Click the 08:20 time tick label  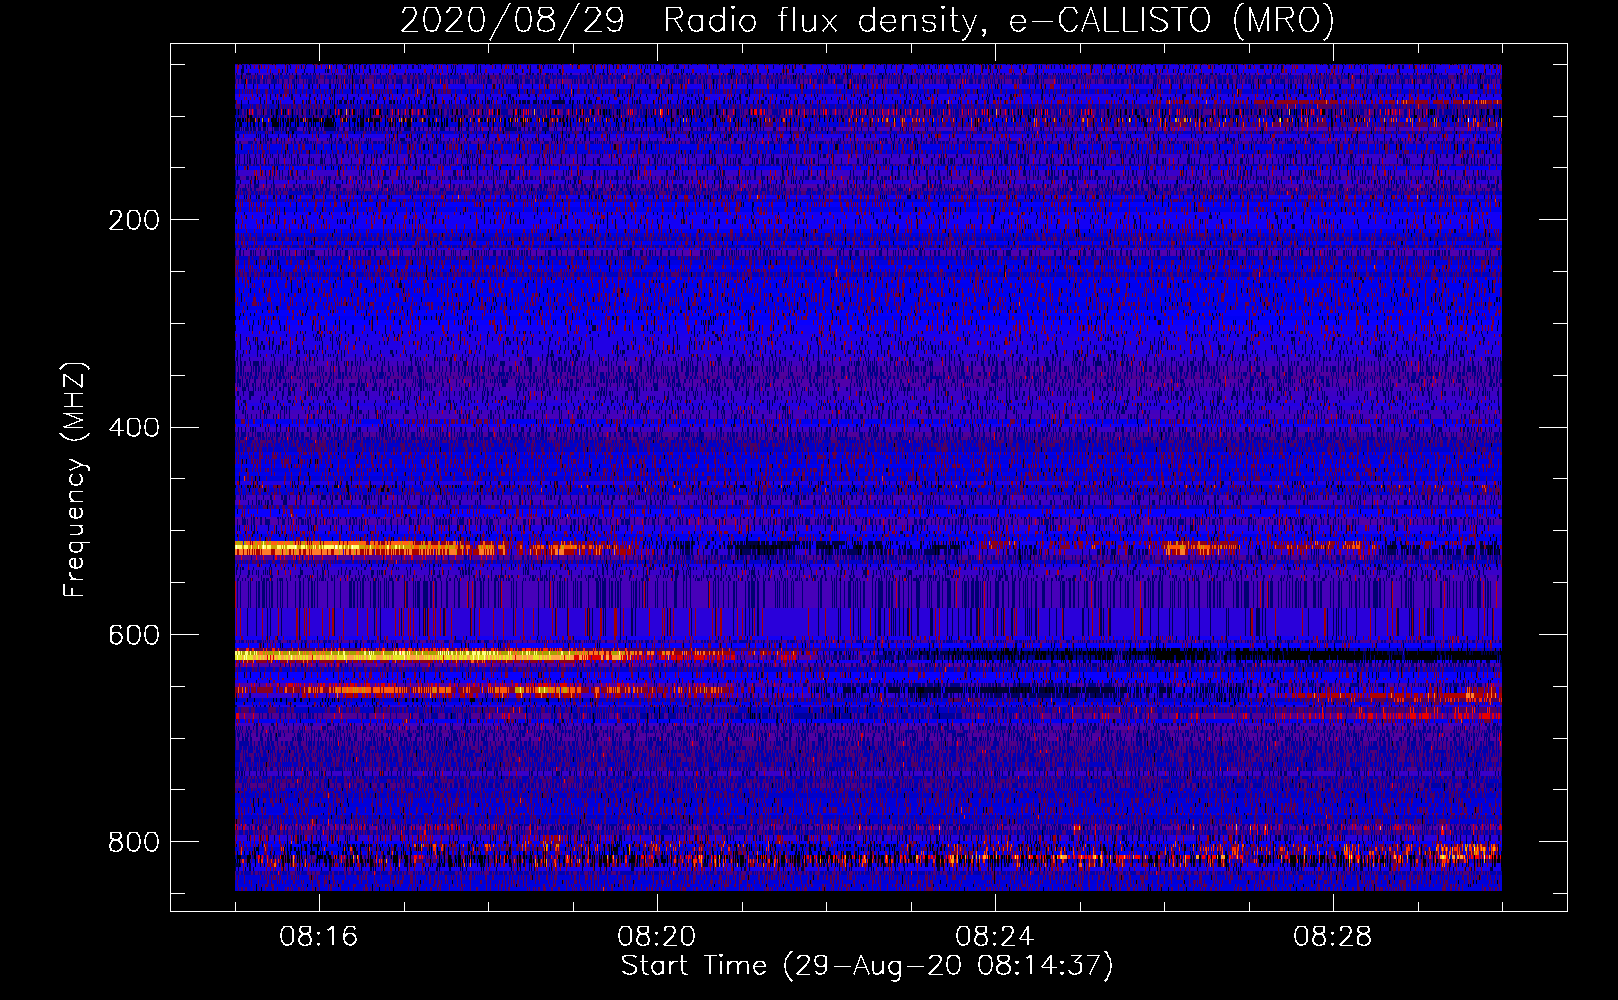[x=657, y=937]
